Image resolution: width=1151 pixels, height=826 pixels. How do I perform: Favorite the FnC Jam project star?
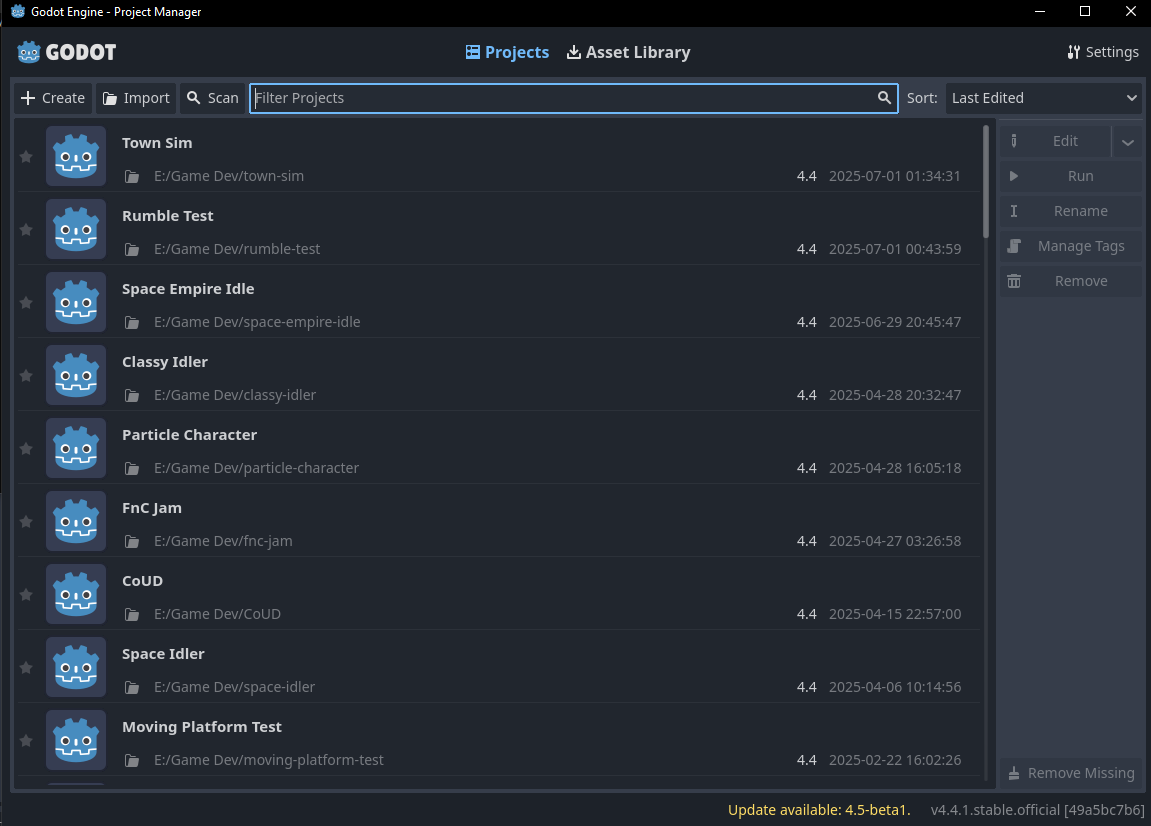click(x=26, y=521)
